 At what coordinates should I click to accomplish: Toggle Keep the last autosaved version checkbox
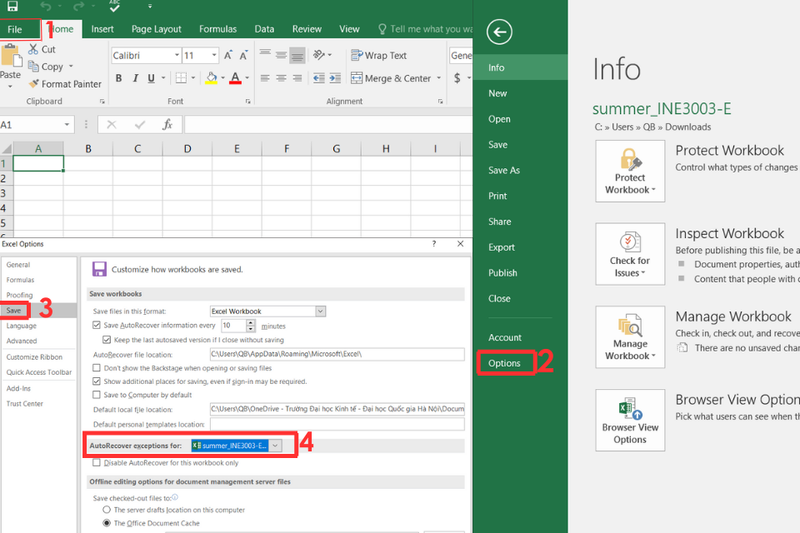(x=107, y=340)
